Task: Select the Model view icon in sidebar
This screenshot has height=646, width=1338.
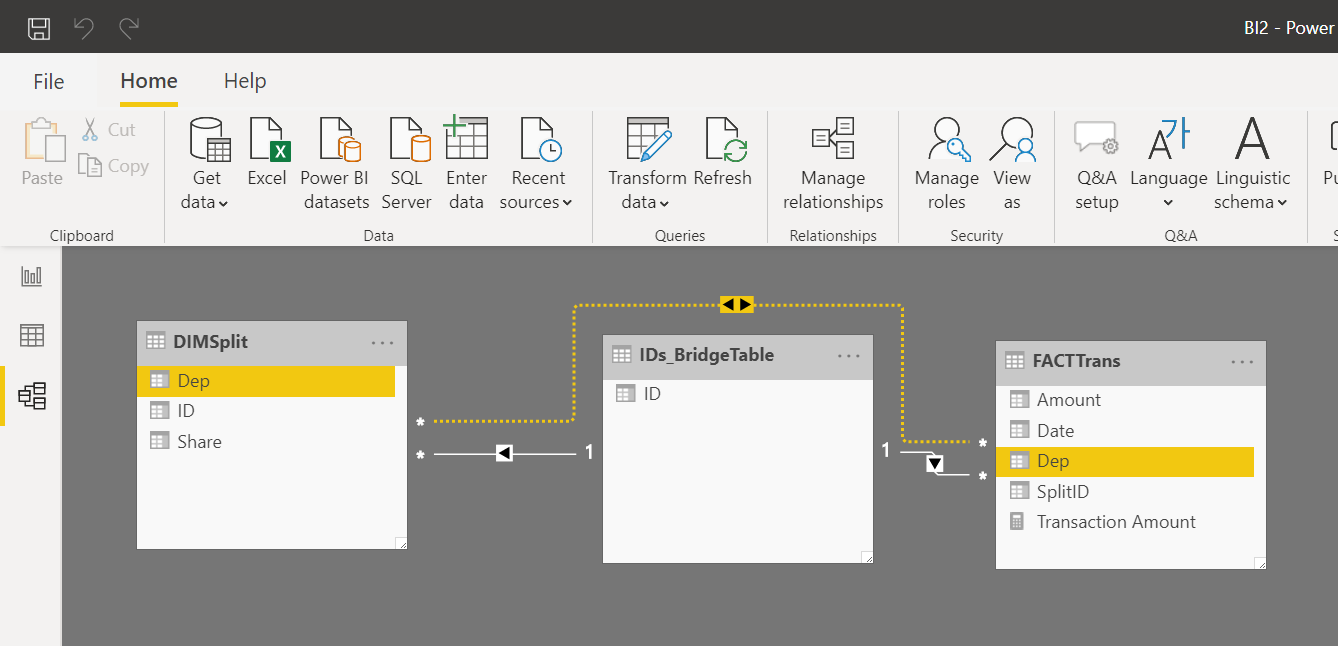Action: 32,396
